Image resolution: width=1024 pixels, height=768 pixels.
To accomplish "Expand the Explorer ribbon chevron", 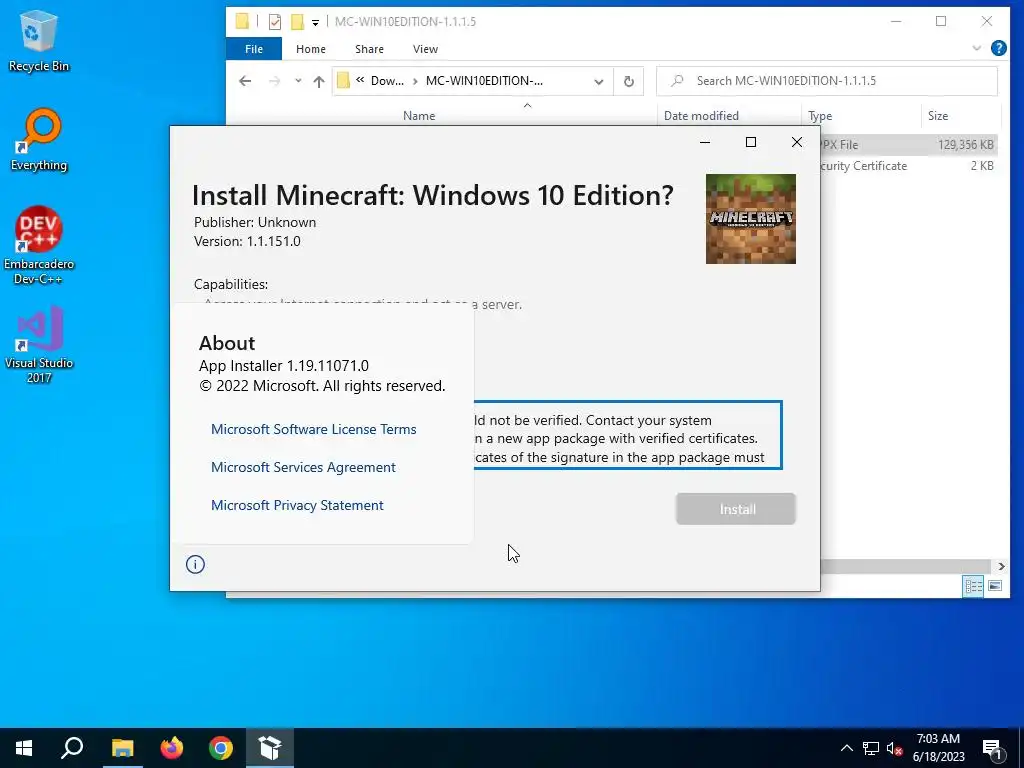I will click(976, 48).
